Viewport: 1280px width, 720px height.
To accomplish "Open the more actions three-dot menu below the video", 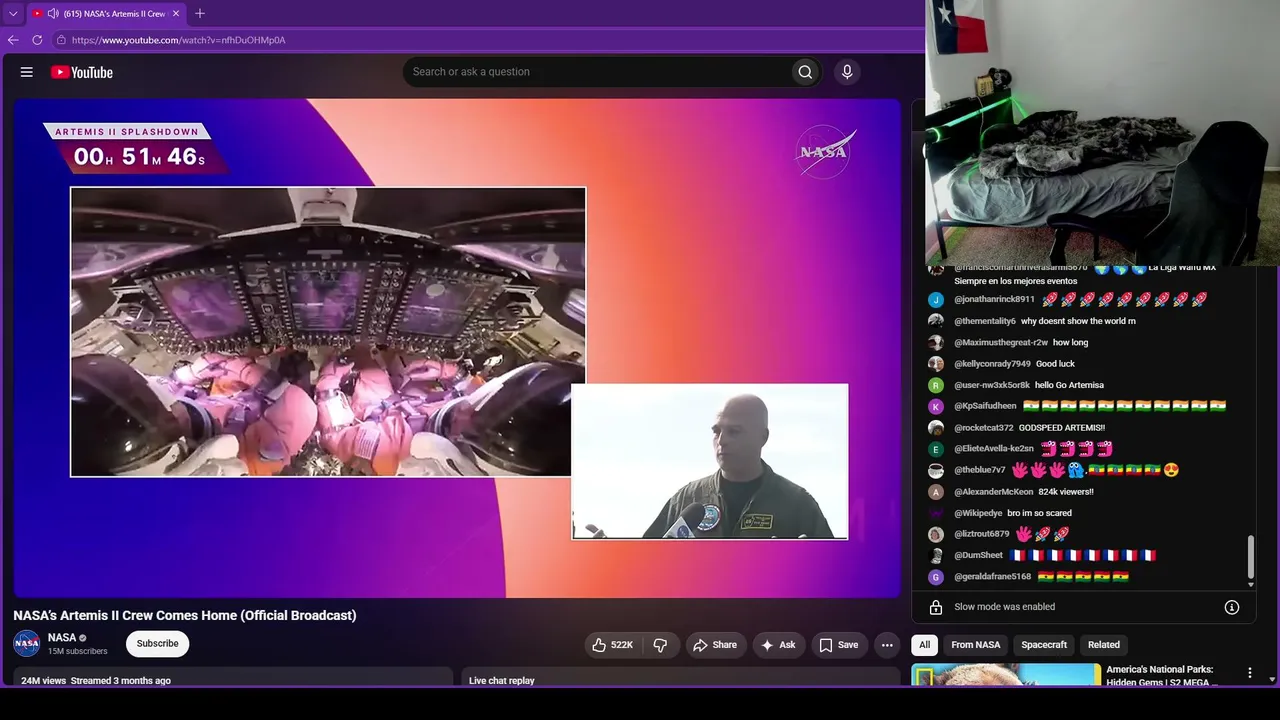I will (x=887, y=645).
